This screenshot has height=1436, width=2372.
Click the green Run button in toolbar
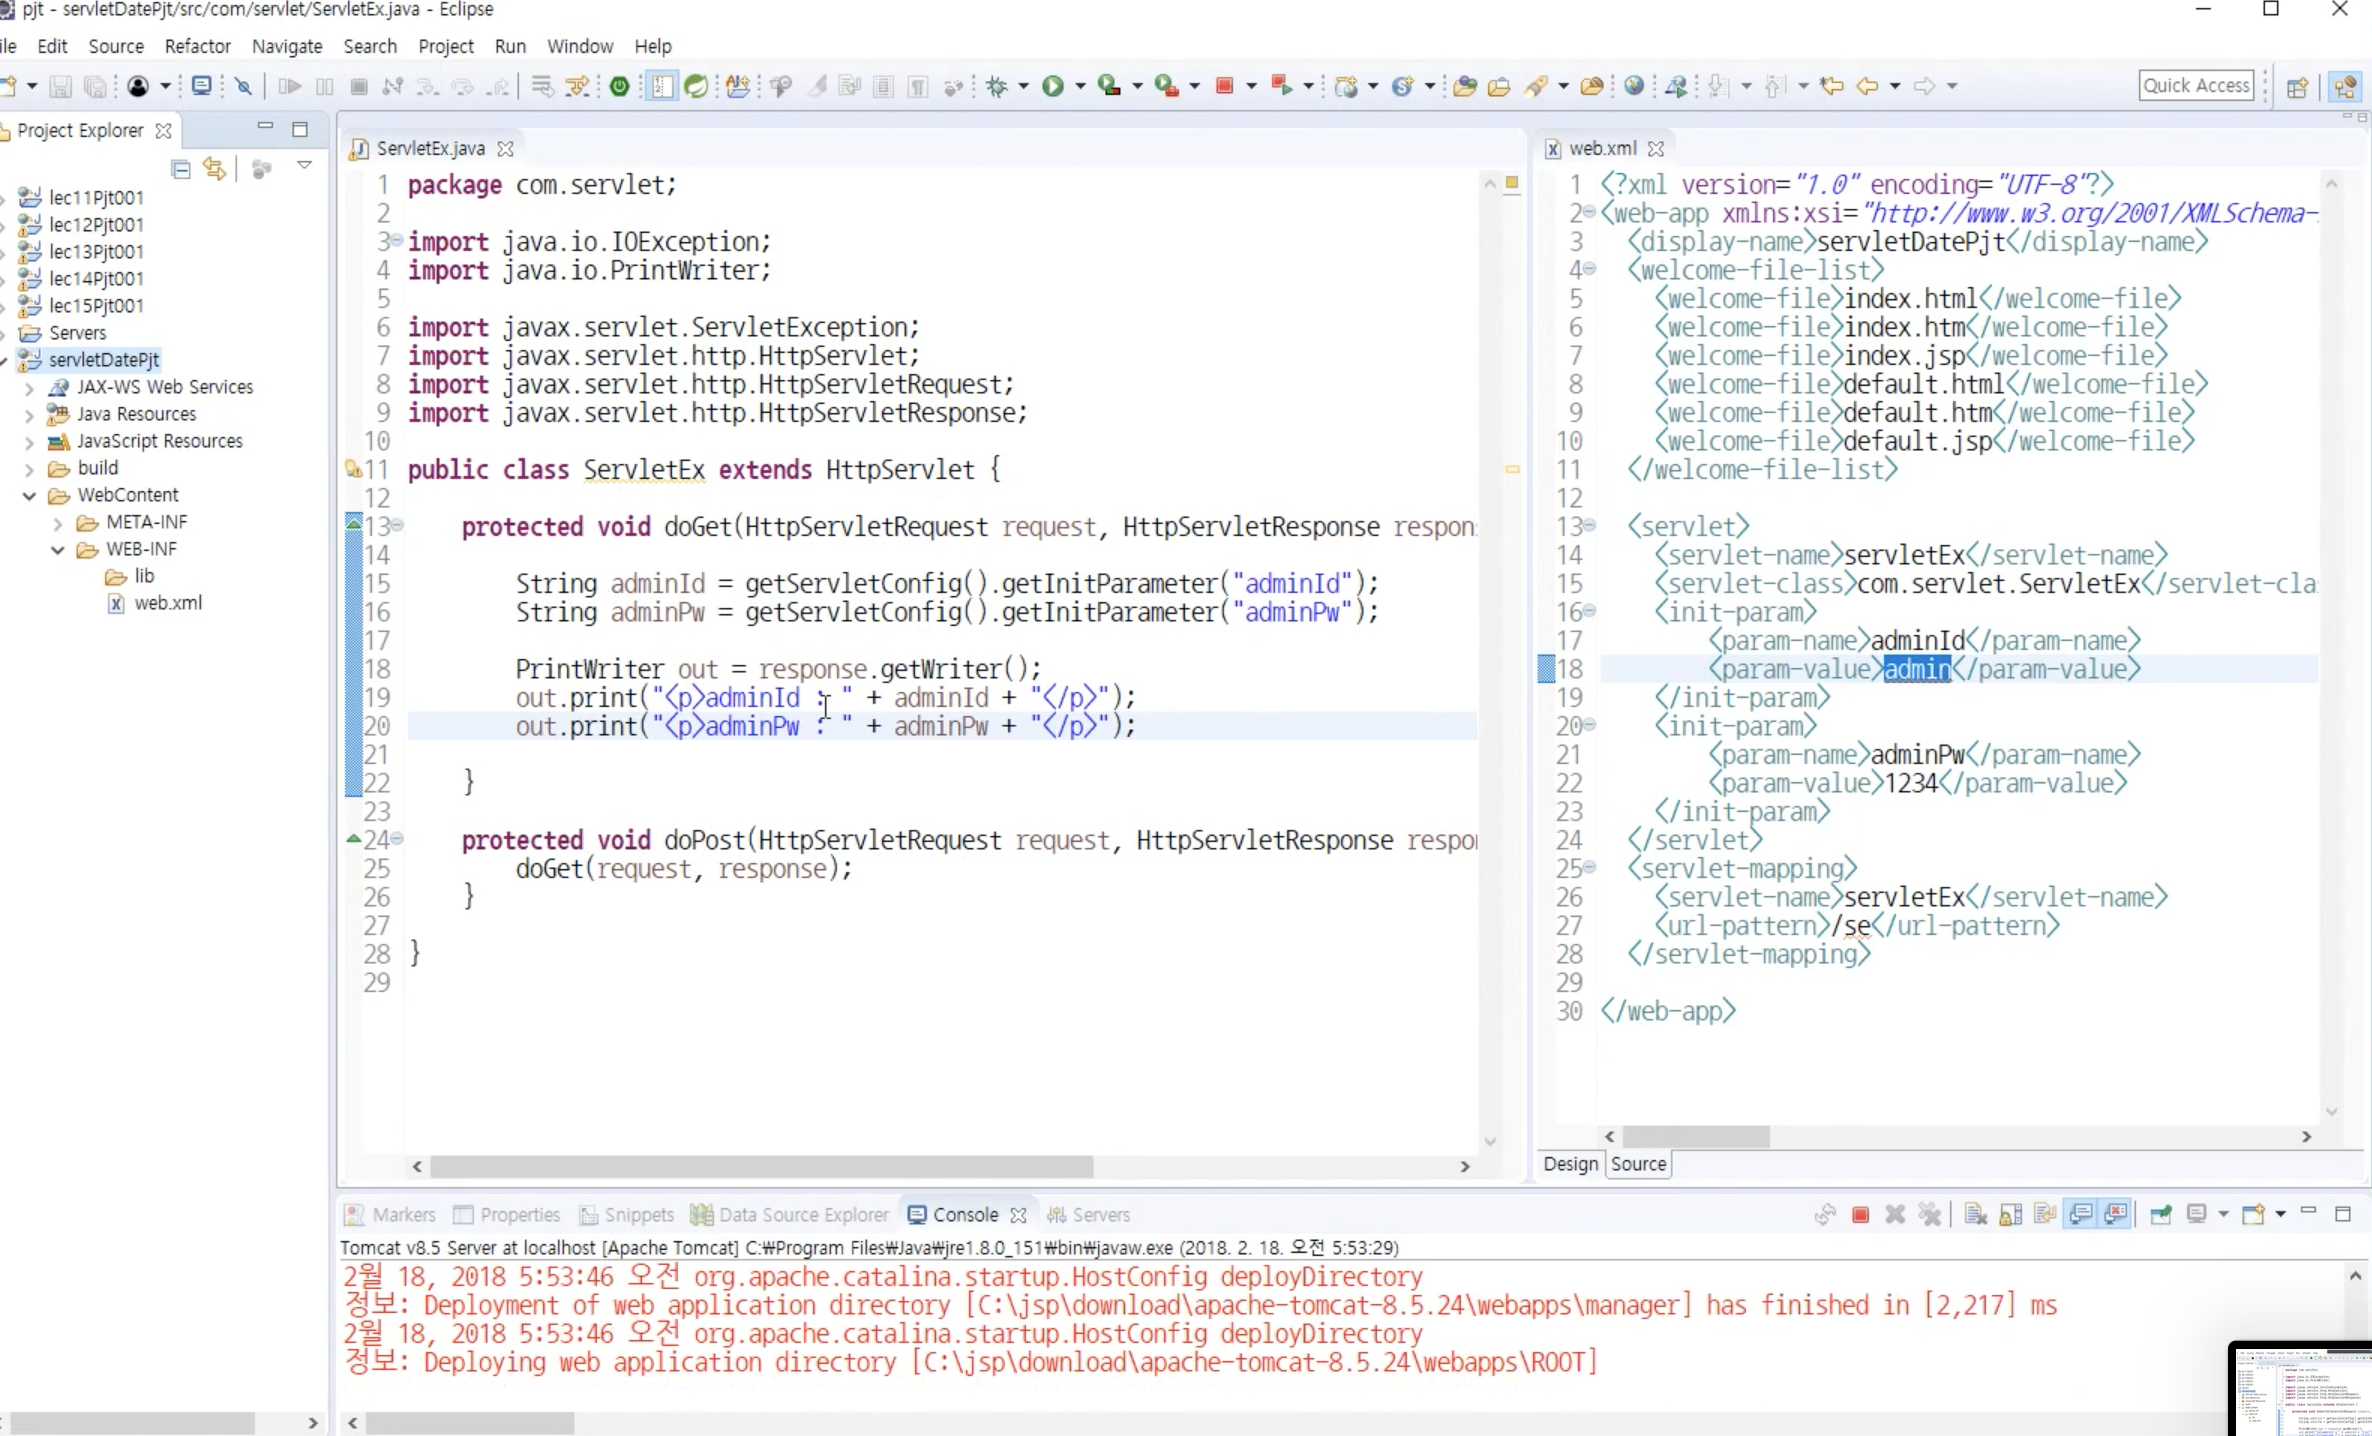tap(1052, 86)
